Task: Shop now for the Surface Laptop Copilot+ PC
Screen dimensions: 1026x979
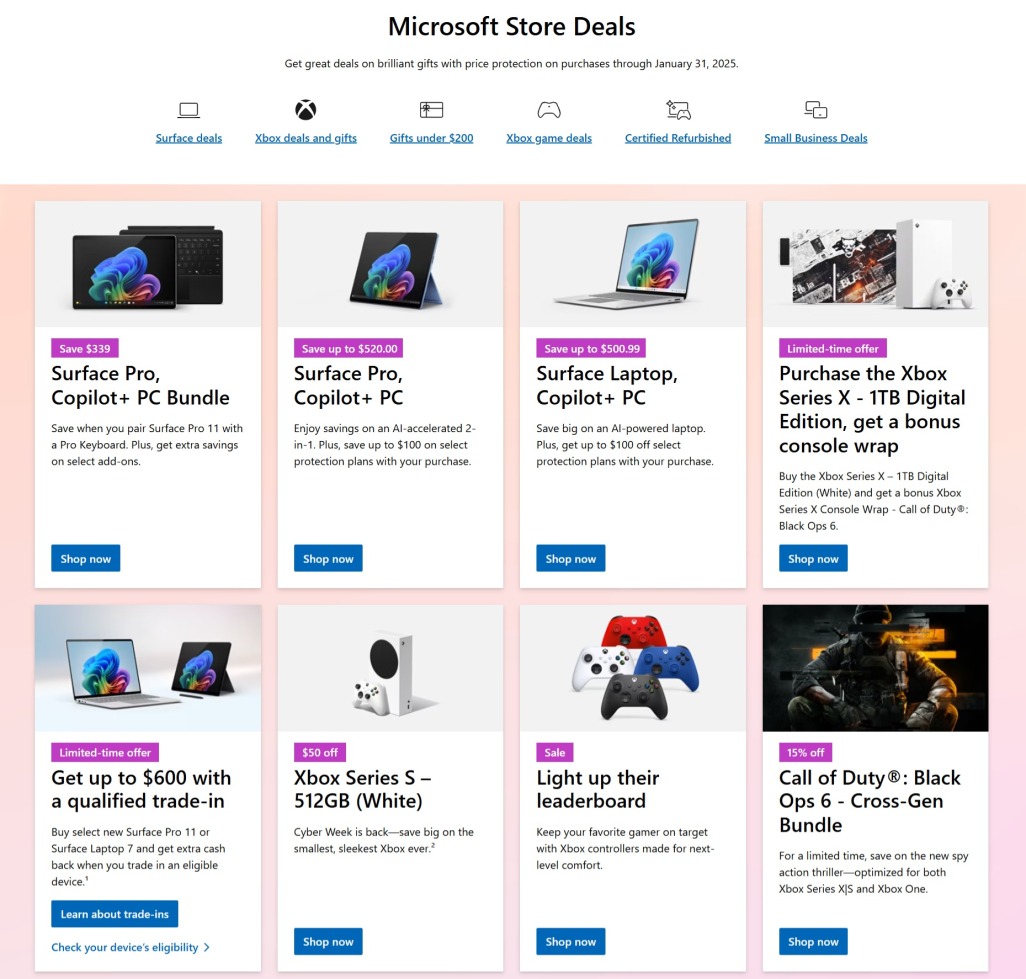Action: [x=570, y=558]
